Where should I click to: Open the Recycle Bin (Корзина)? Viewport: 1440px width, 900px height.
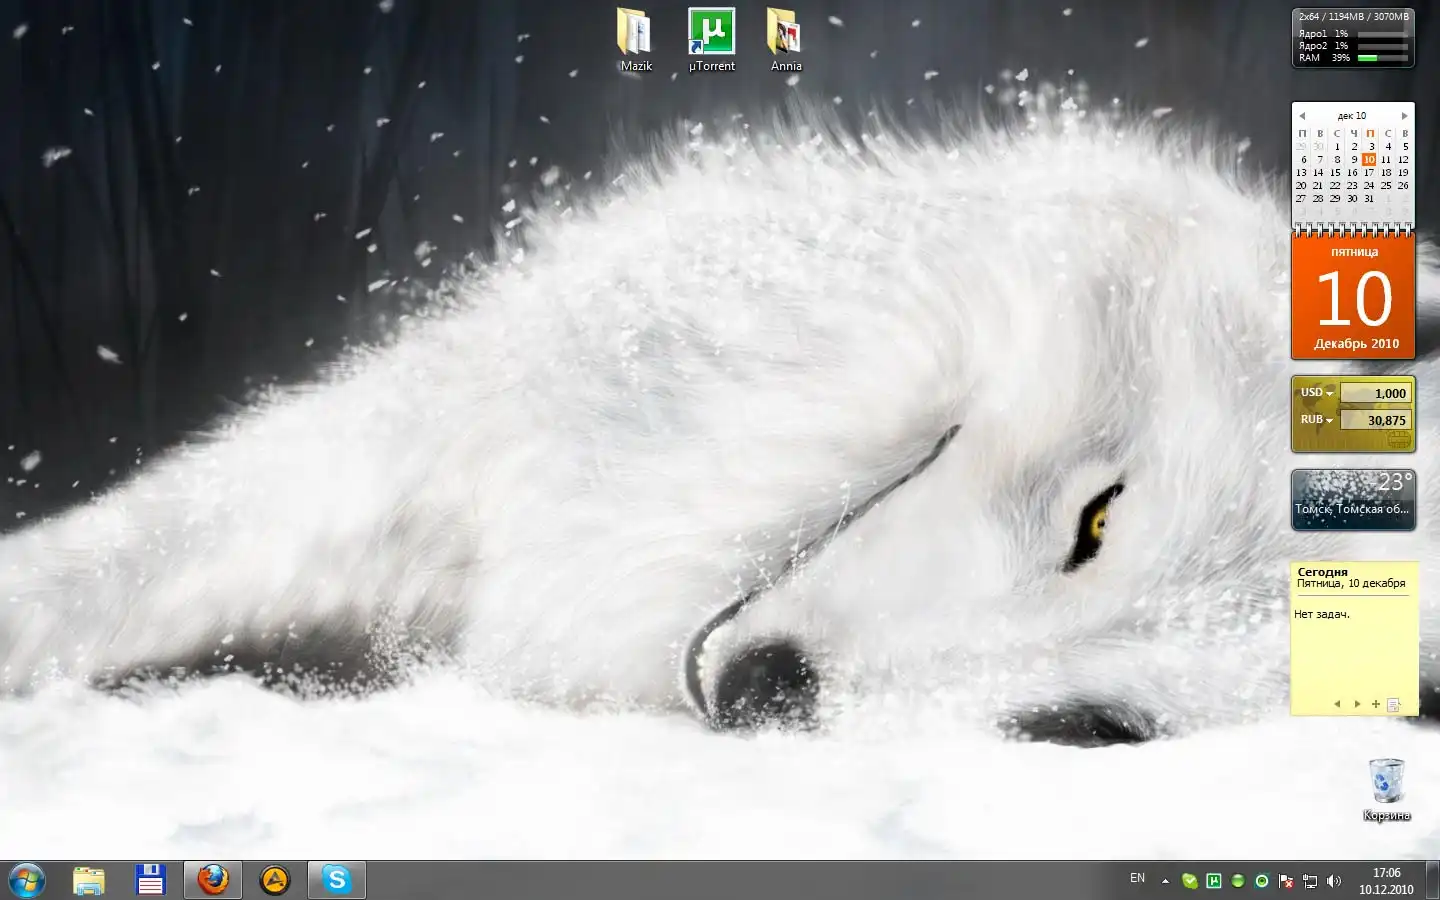point(1386,782)
